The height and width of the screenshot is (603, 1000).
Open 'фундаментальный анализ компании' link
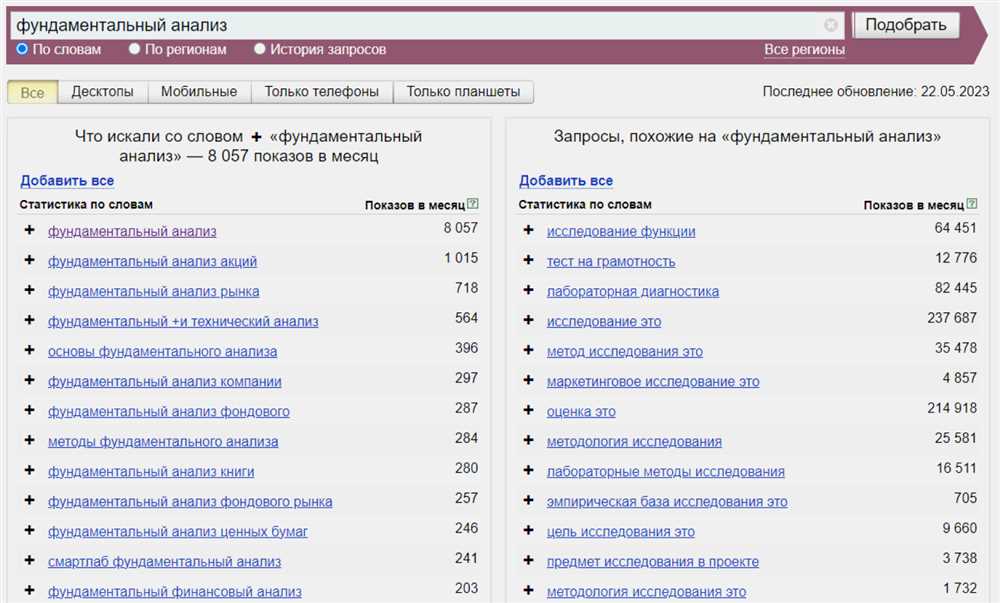[165, 382]
